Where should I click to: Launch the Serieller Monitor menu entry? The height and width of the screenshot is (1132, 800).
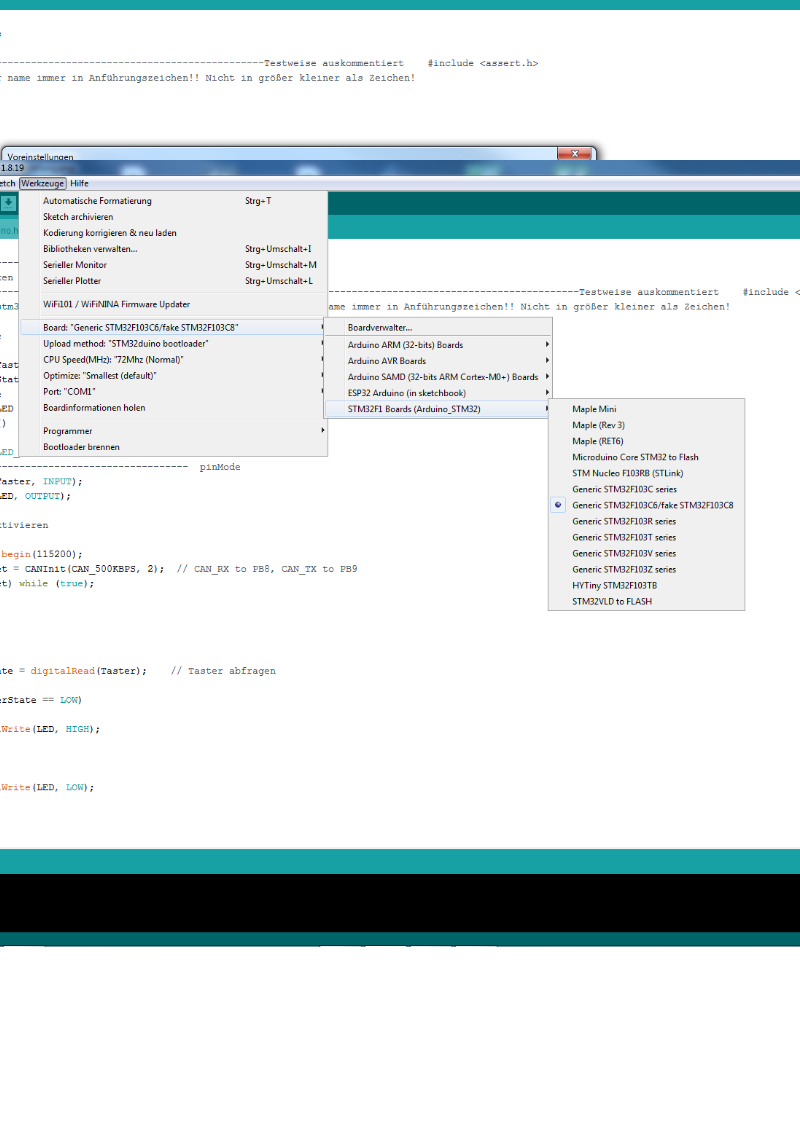pyautogui.click(x=173, y=265)
